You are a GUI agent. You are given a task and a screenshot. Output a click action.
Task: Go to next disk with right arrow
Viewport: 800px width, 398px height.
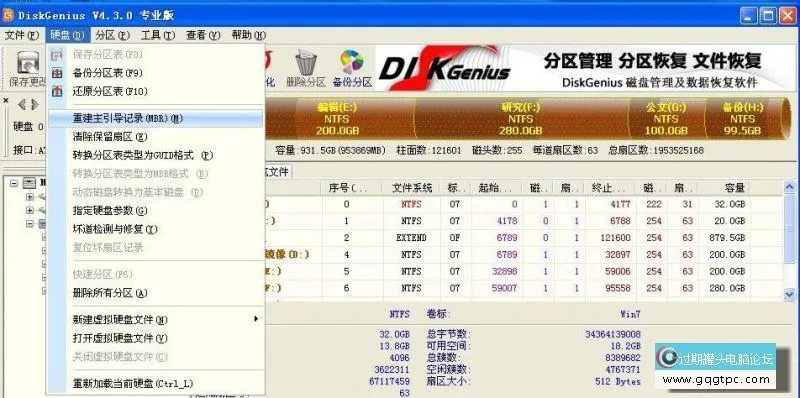click(x=35, y=105)
